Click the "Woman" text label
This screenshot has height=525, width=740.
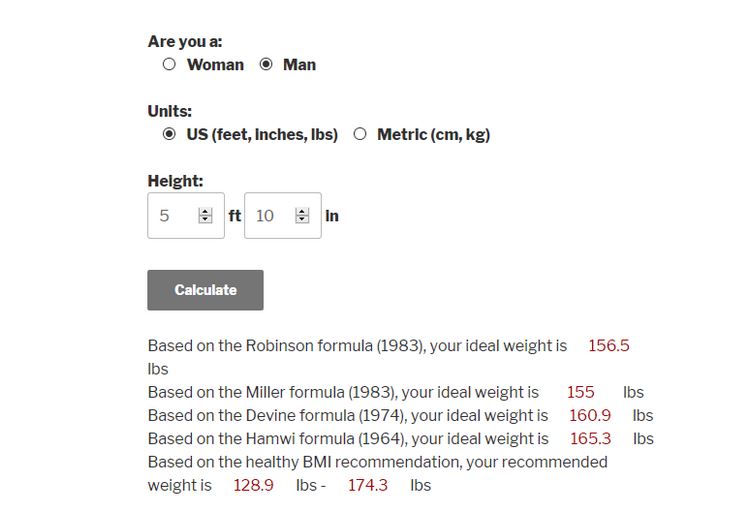point(215,65)
